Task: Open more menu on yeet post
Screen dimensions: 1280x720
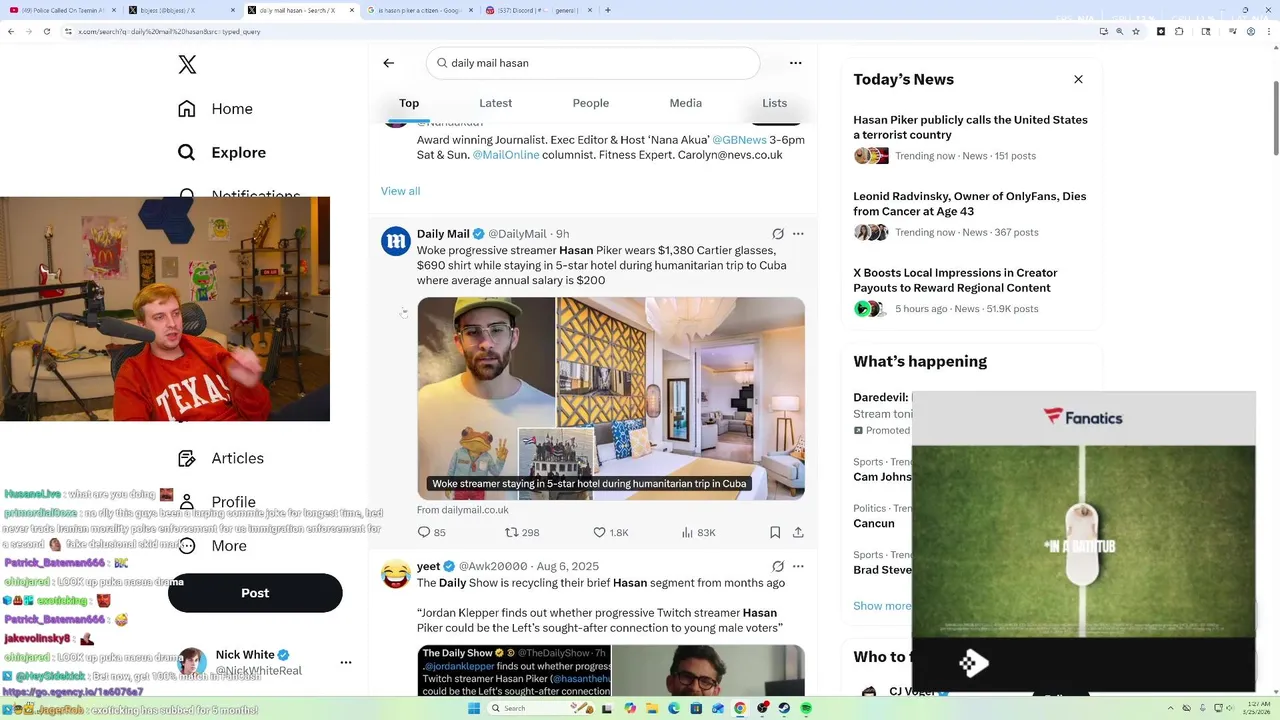Action: point(798,567)
